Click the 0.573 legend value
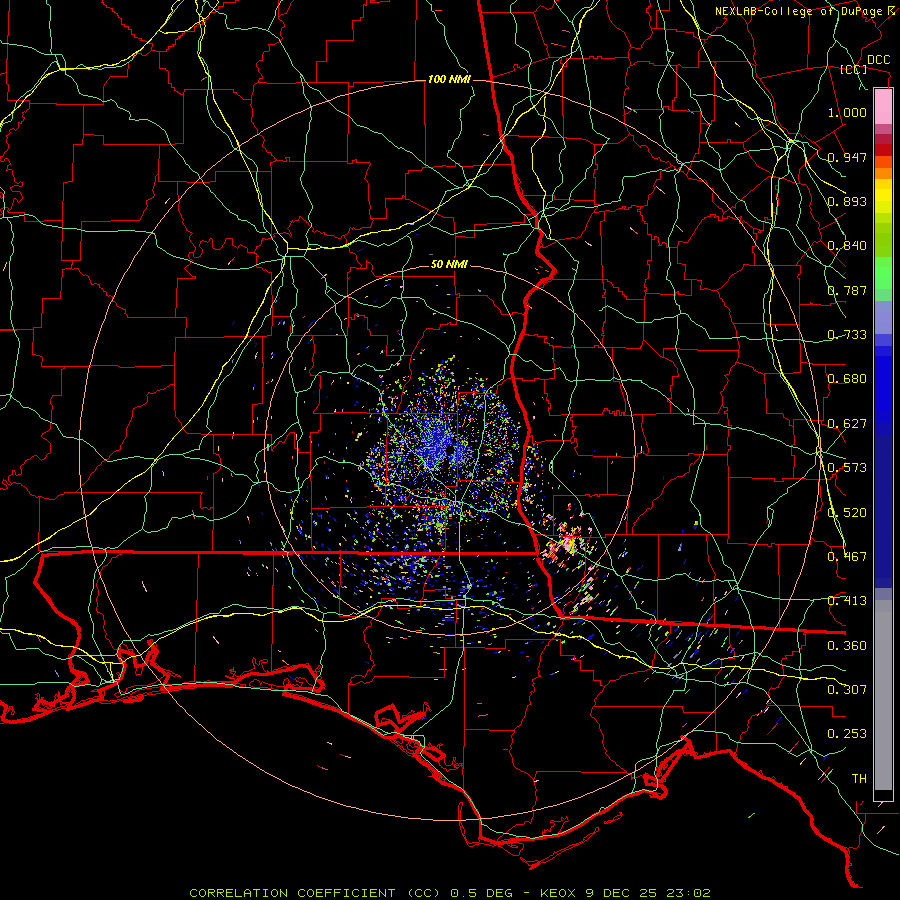Image resolution: width=900 pixels, height=900 pixels. [847, 467]
